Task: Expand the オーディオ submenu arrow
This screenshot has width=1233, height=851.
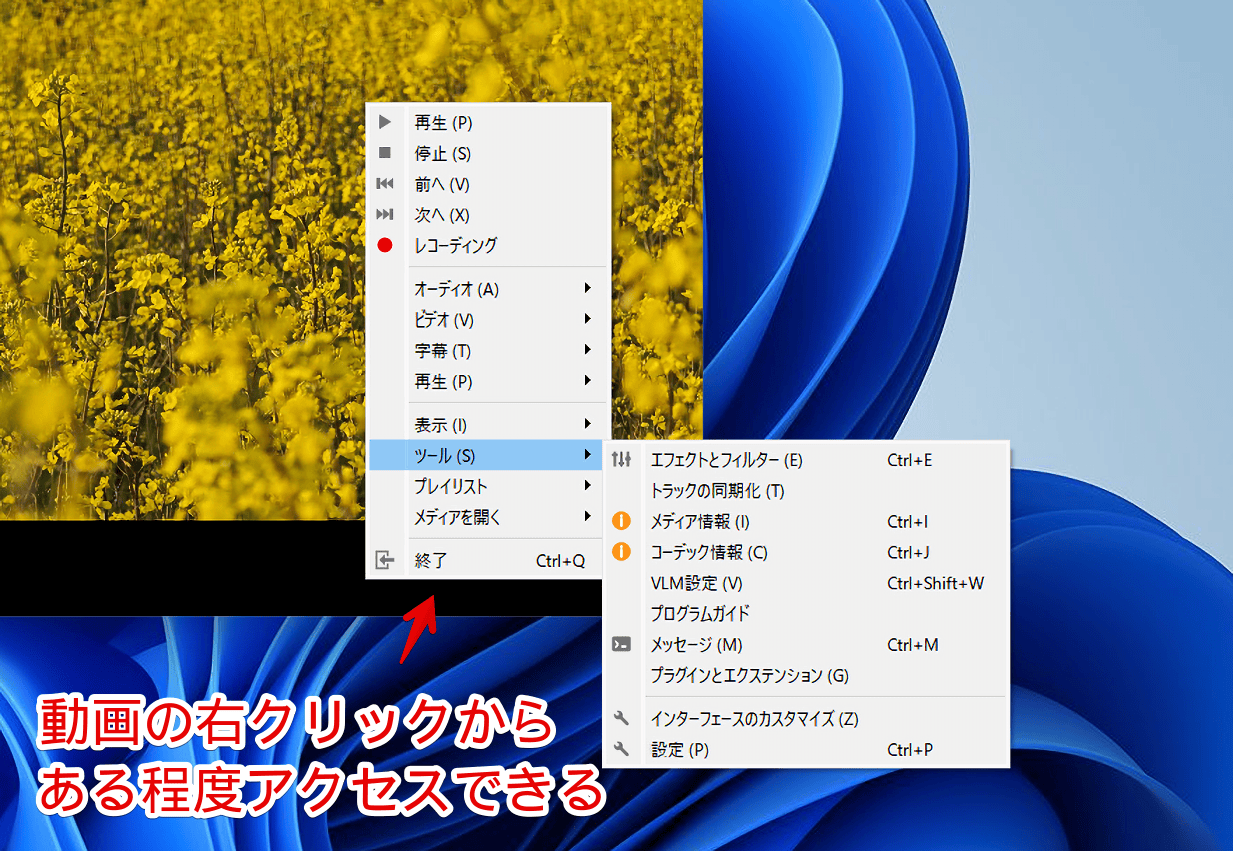Action: (589, 289)
